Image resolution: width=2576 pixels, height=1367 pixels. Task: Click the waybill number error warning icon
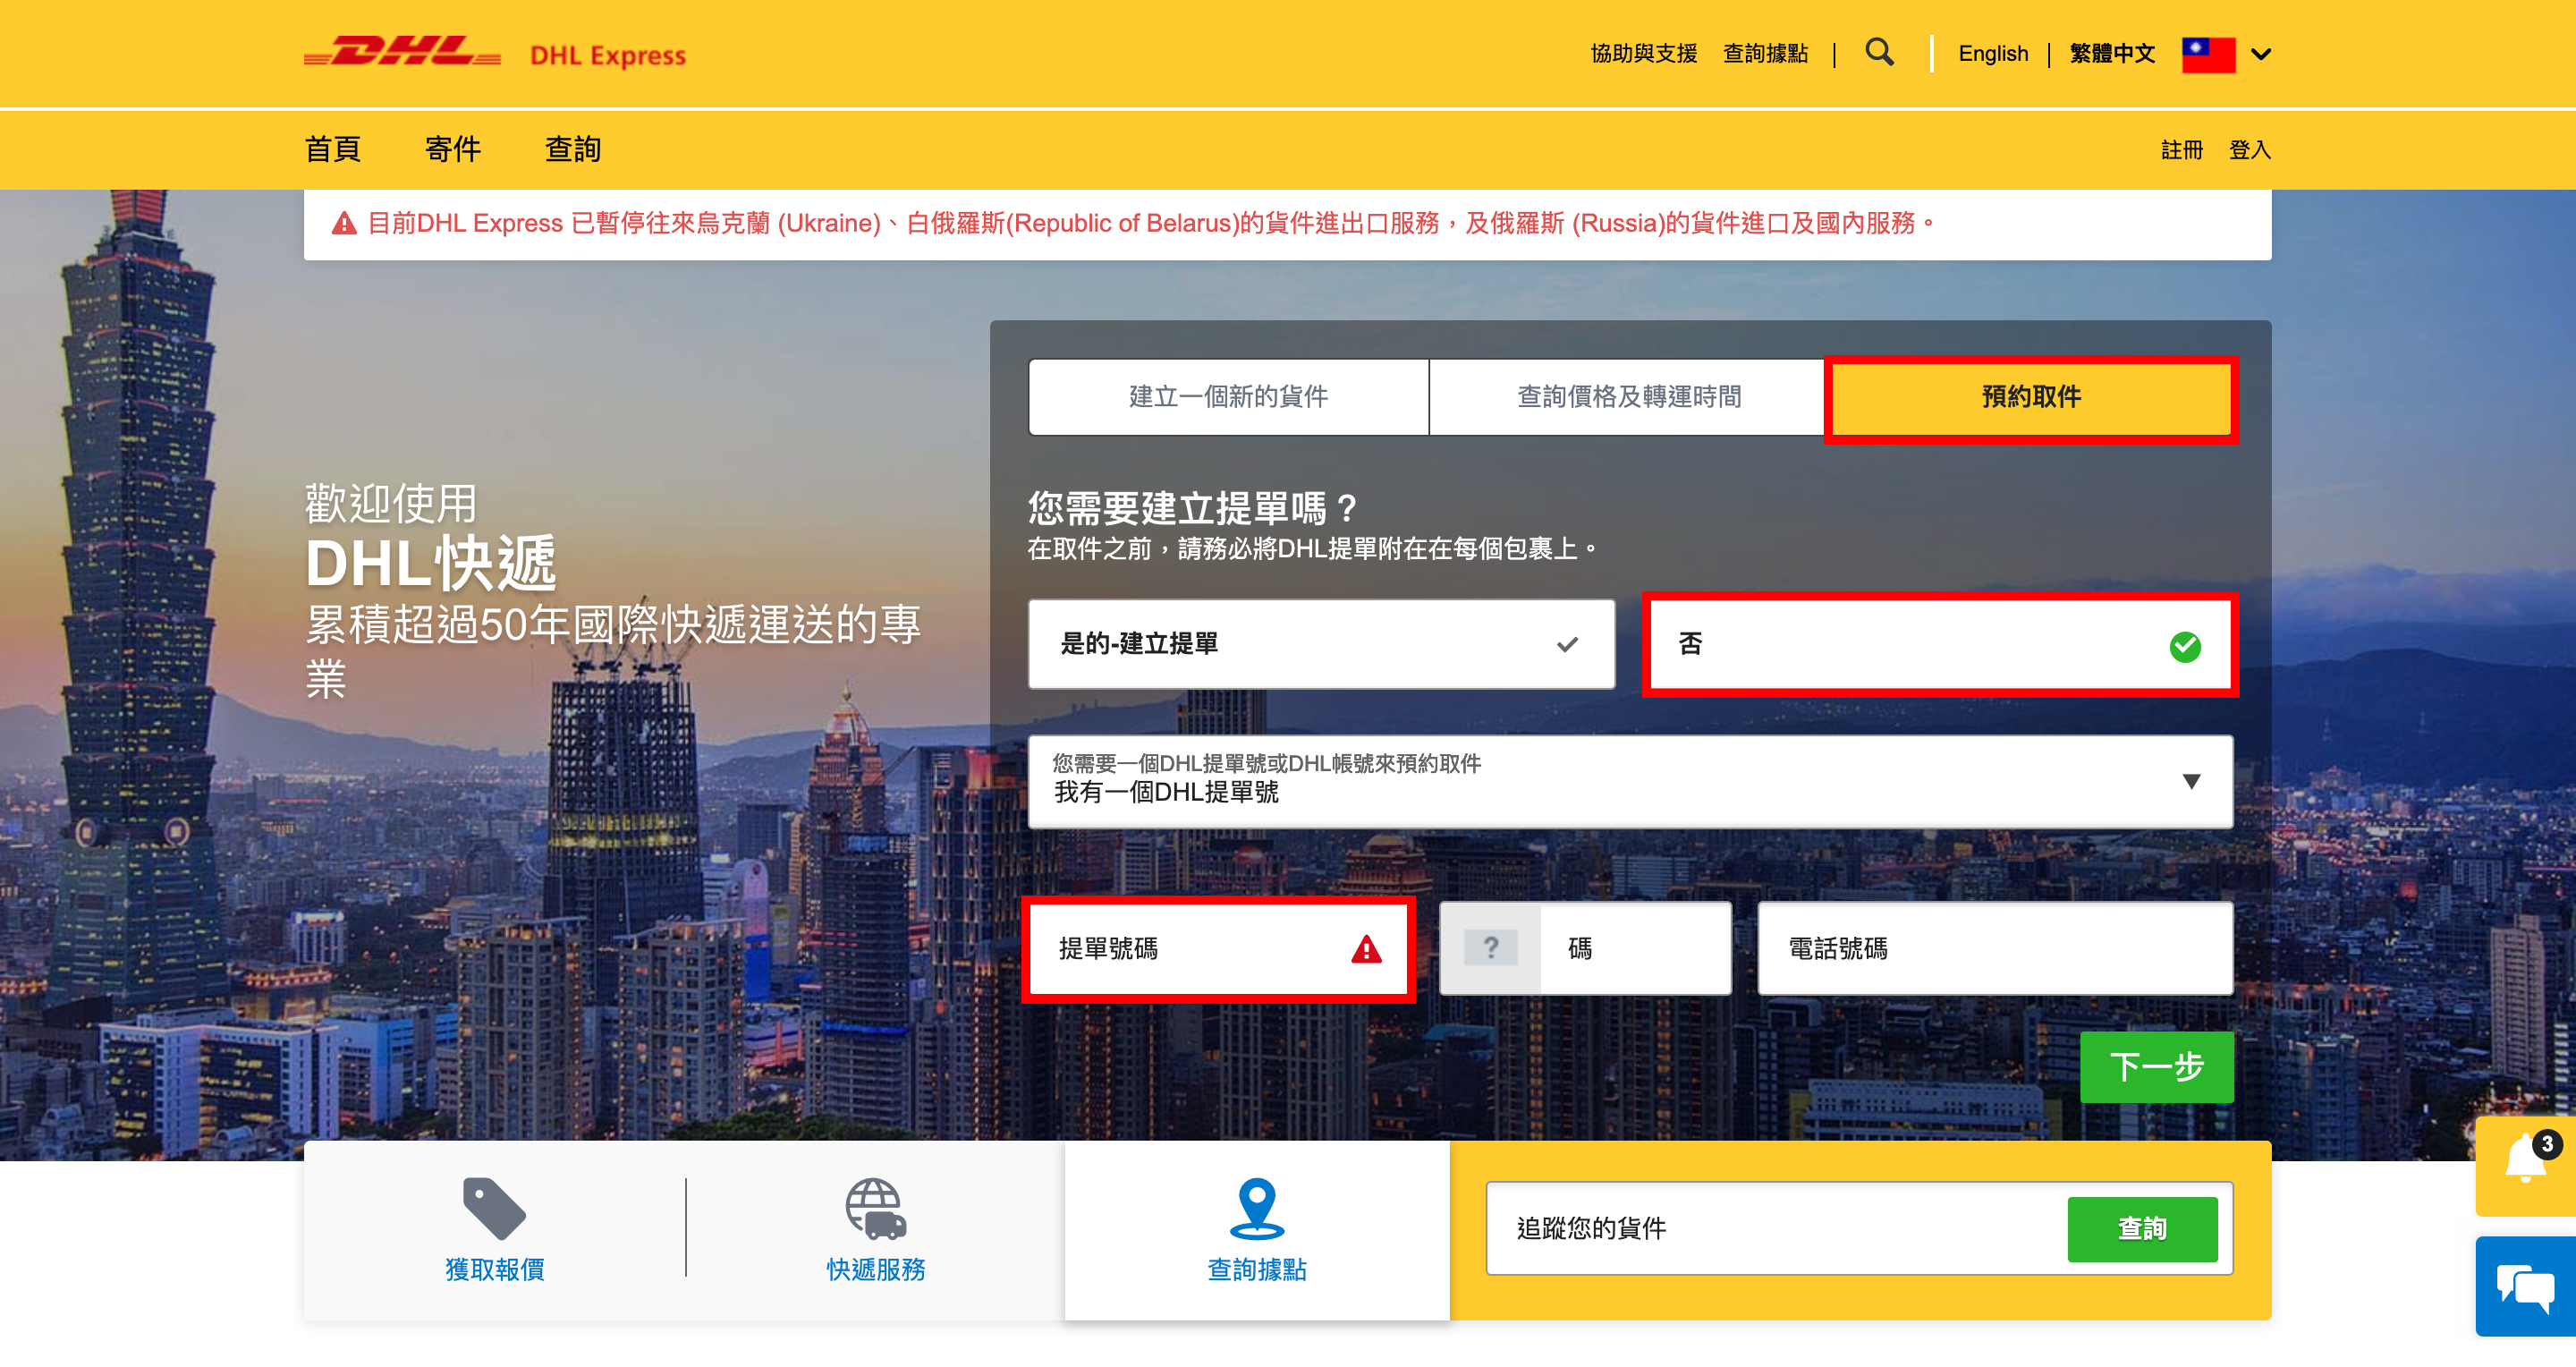tap(1366, 949)
